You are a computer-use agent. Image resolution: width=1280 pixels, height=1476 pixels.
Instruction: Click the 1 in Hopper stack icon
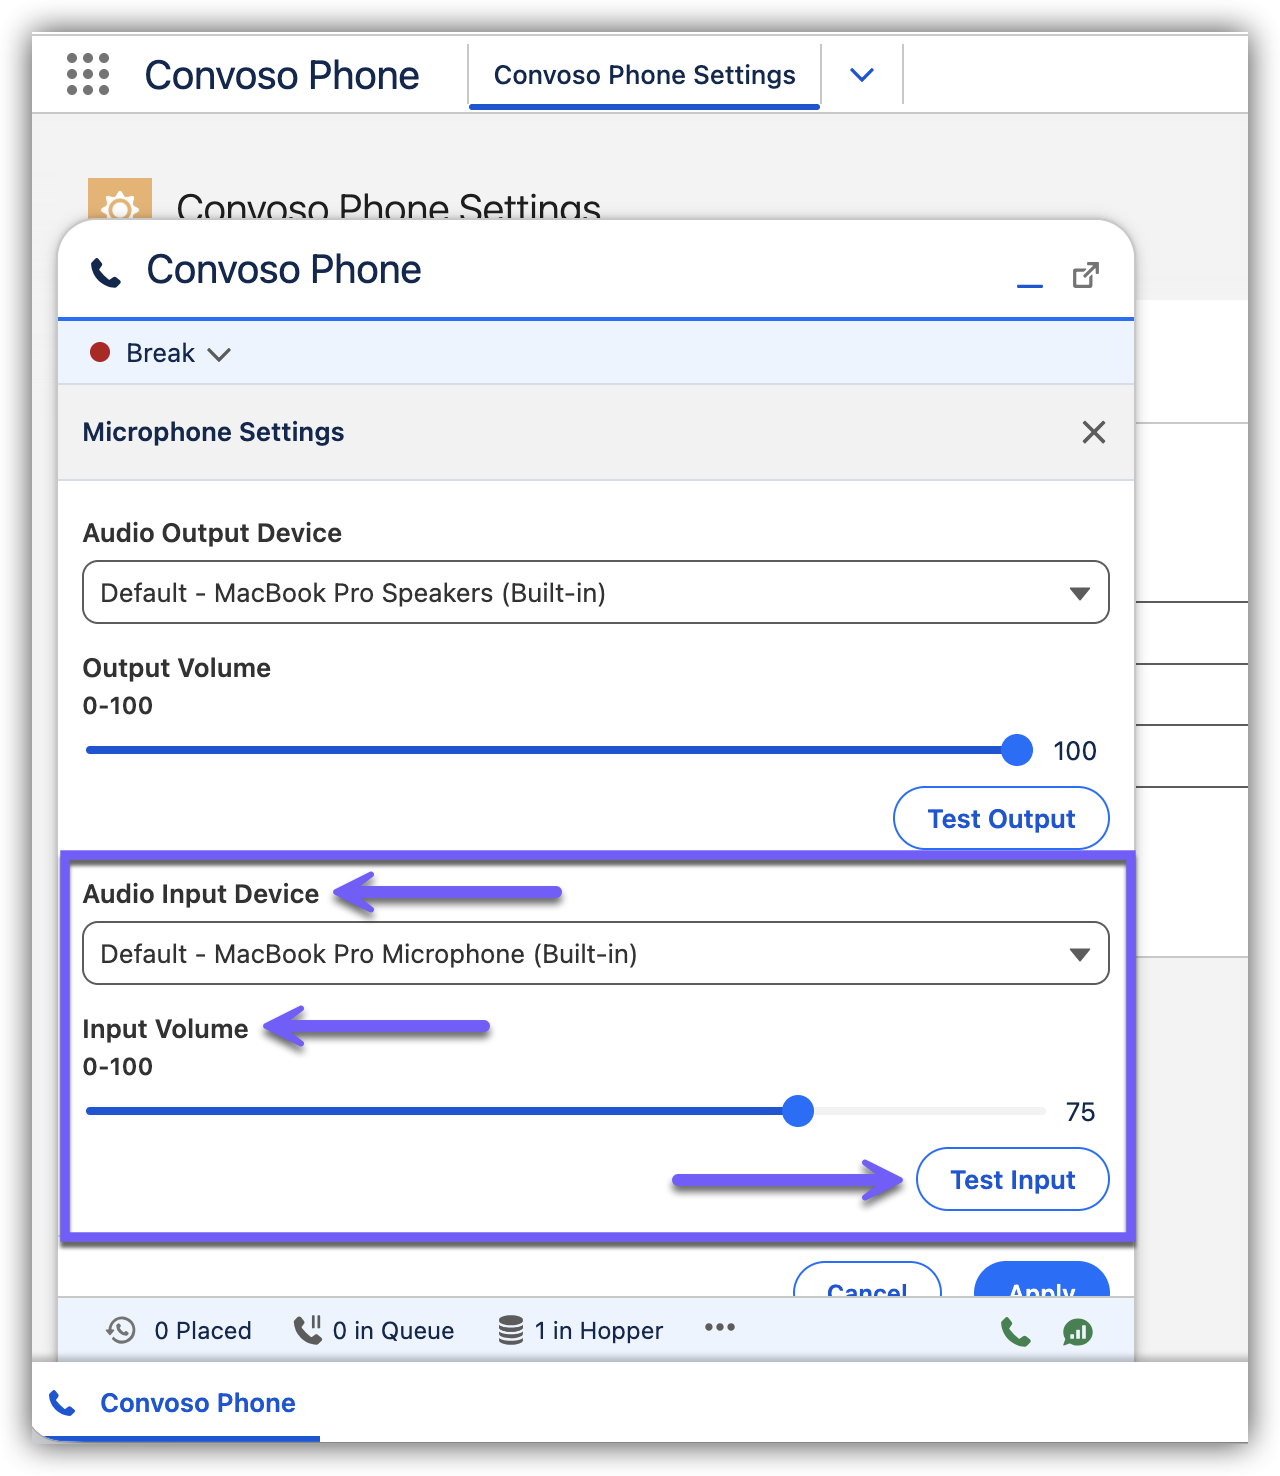(x=511, y=1330)
